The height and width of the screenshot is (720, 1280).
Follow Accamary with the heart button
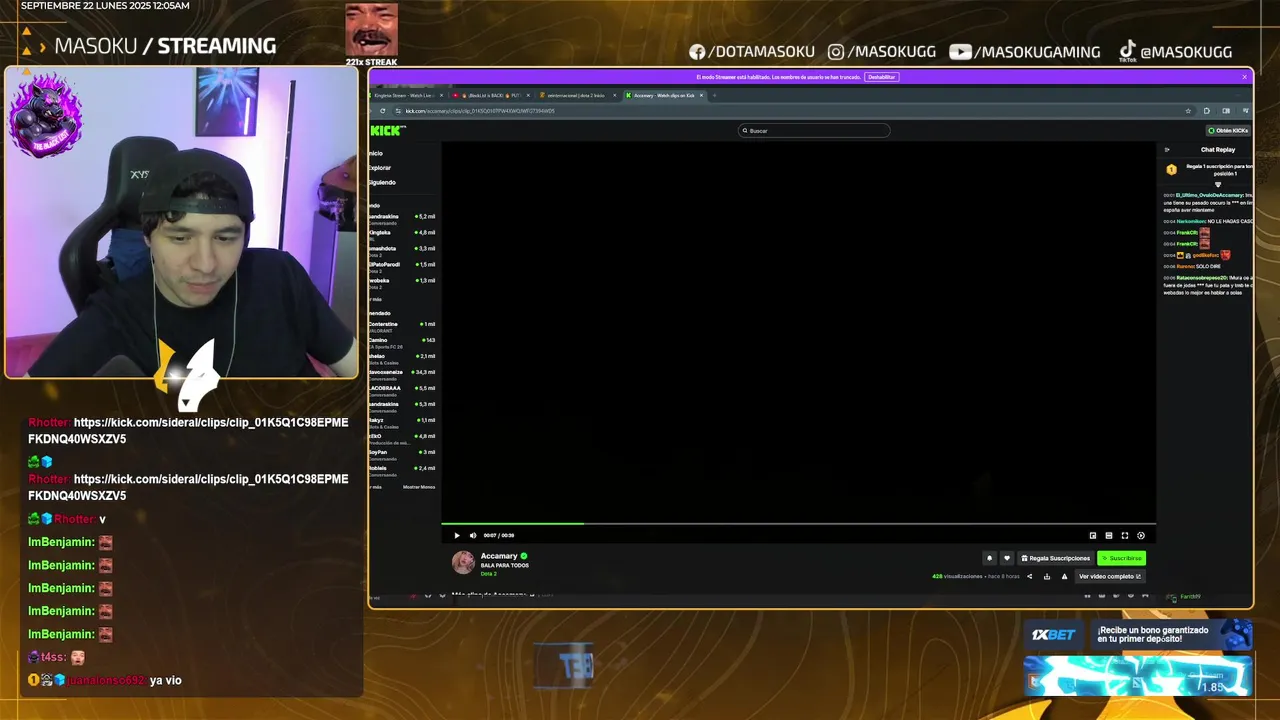pyautogui.click(x=1007, y=558)
